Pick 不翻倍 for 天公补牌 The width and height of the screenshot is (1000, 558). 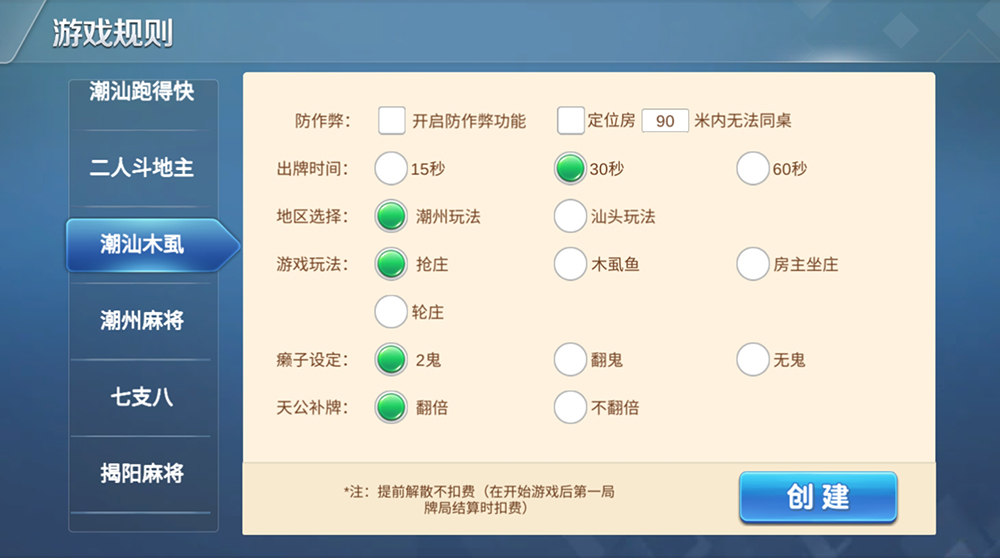pos(570,407)
